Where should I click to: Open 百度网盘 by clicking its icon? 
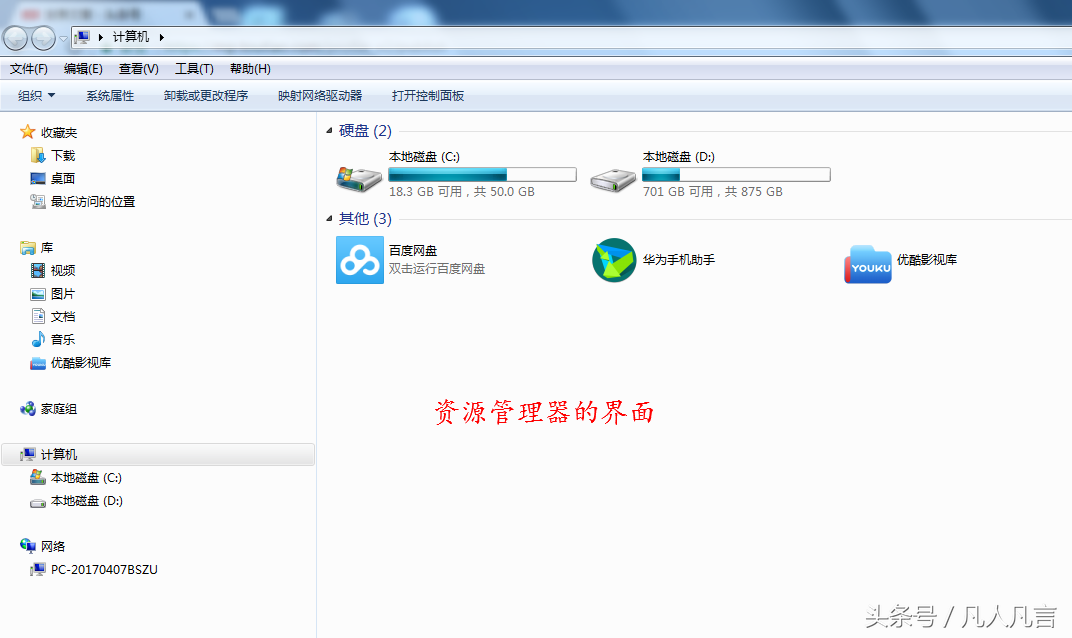point(359,260)
